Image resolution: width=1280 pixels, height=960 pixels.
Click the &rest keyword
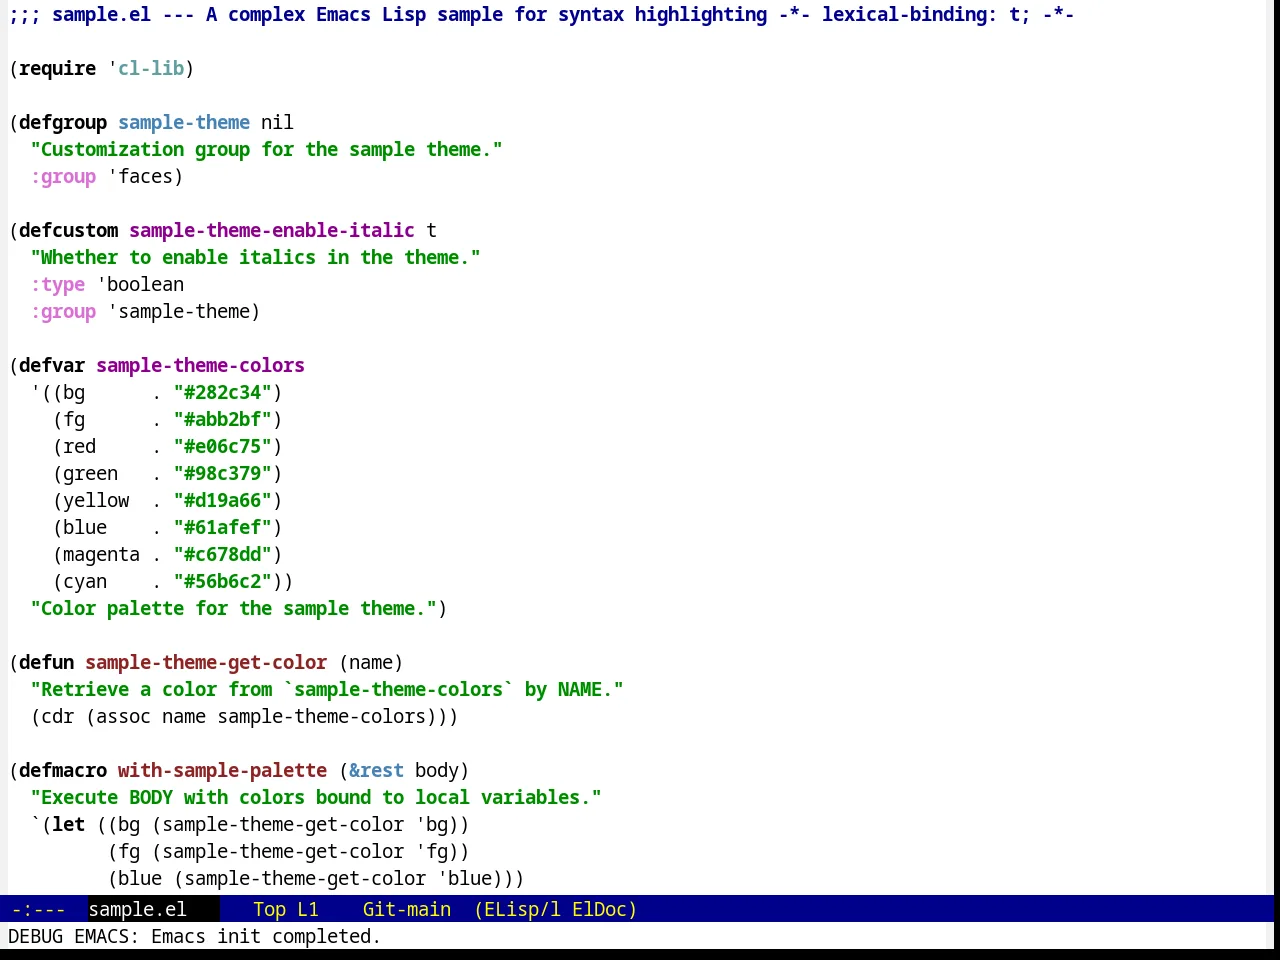(376, 770)
